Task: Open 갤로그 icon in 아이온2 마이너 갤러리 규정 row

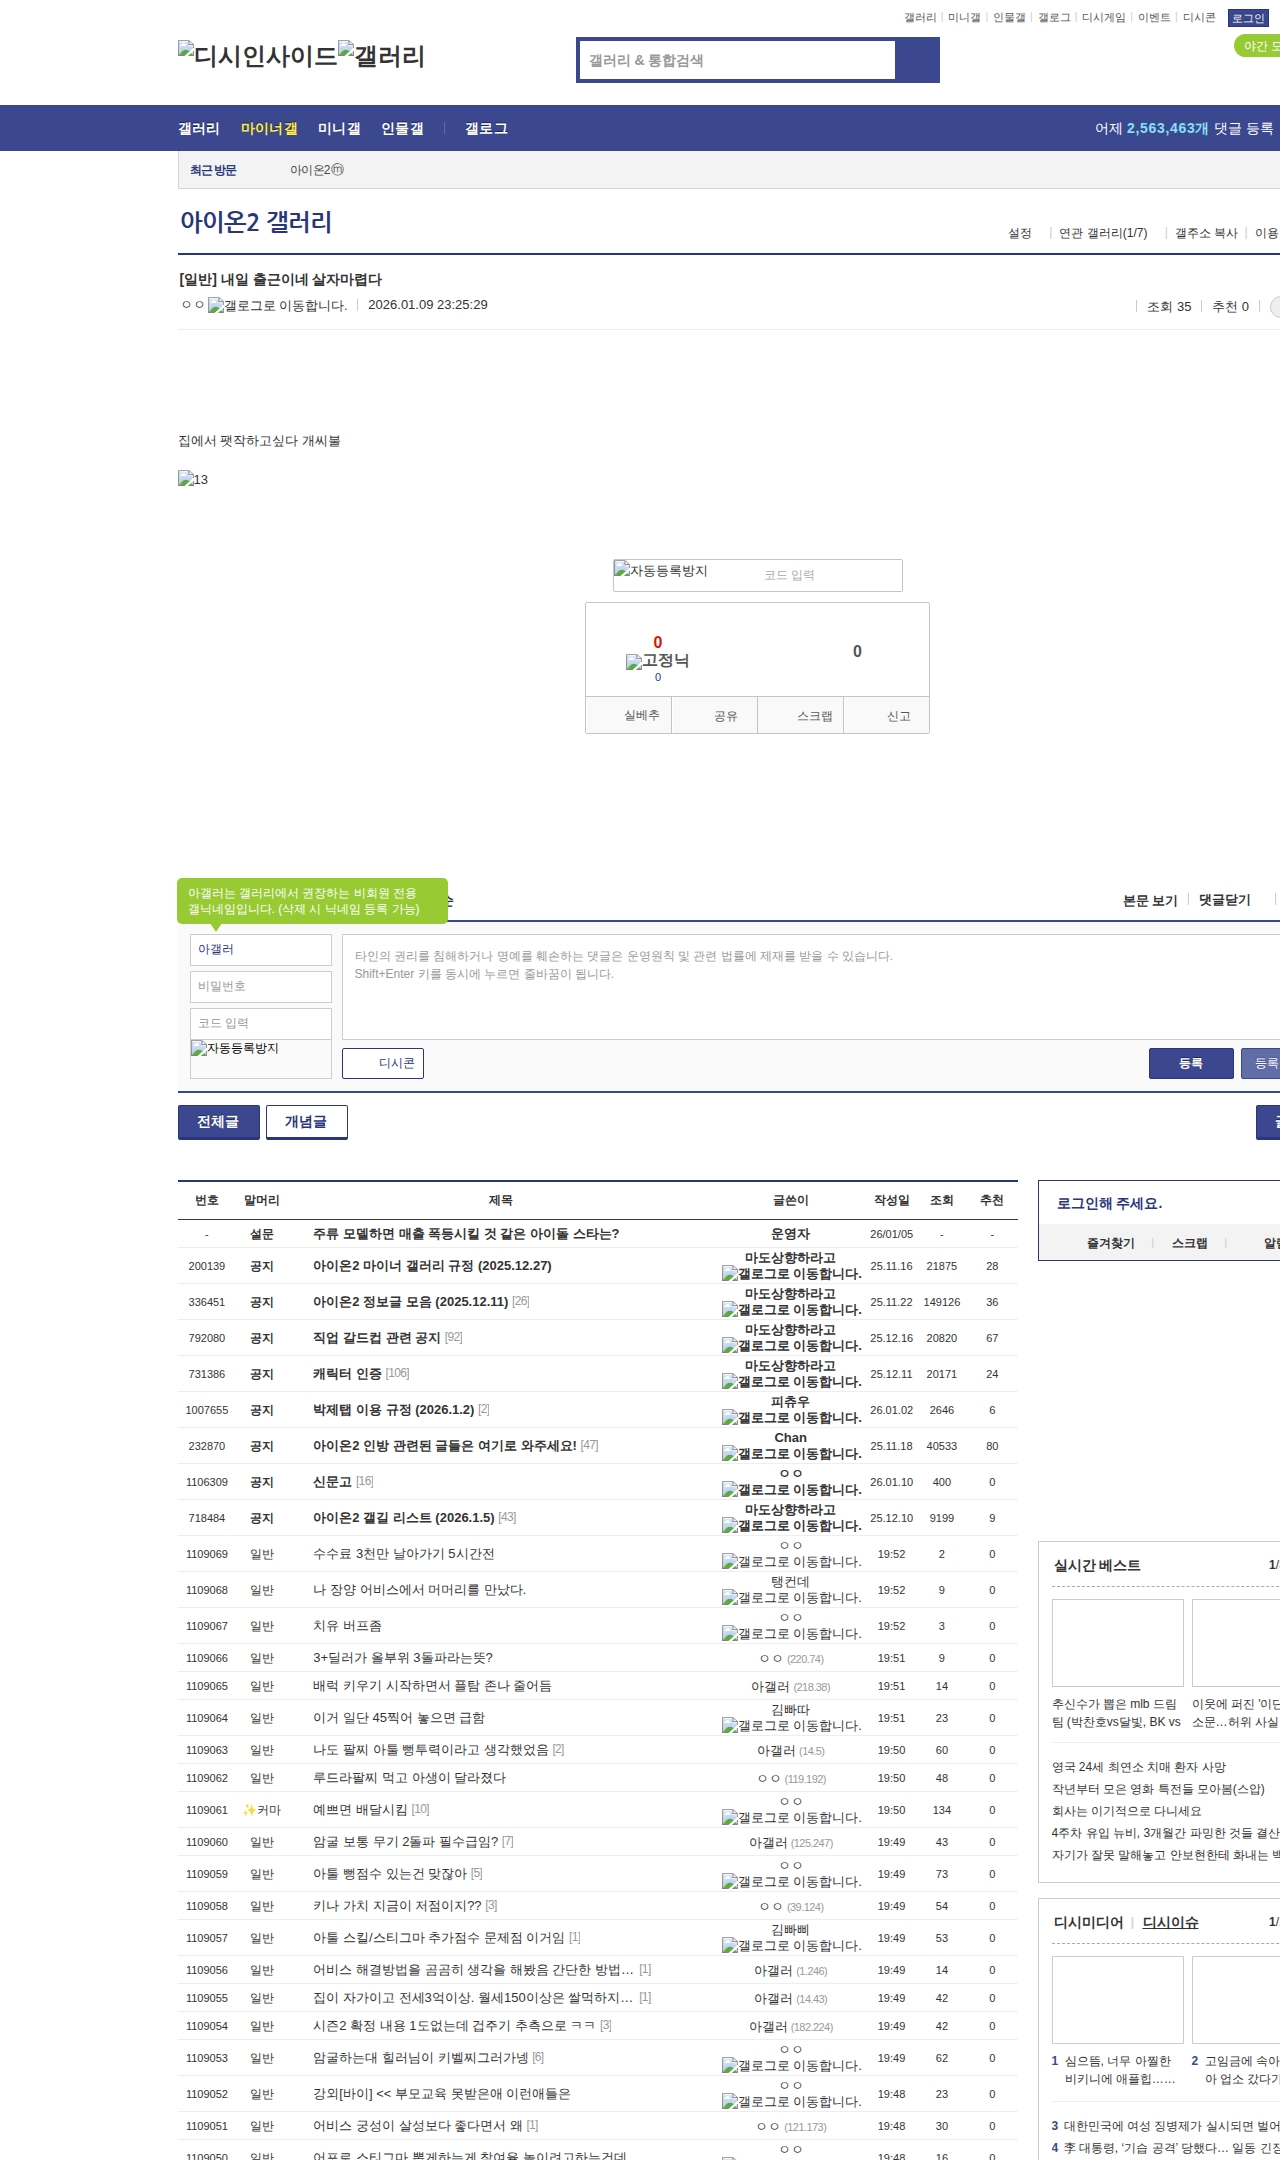Action: pyautogui.click(x=791, y=1274)
